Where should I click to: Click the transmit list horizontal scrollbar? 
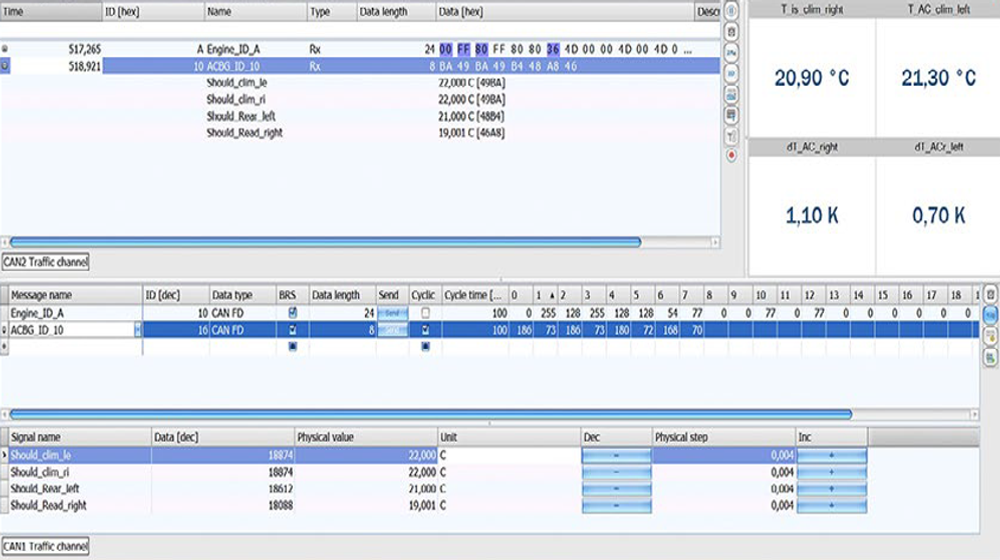pyautogui.click(x=430, y=414)
